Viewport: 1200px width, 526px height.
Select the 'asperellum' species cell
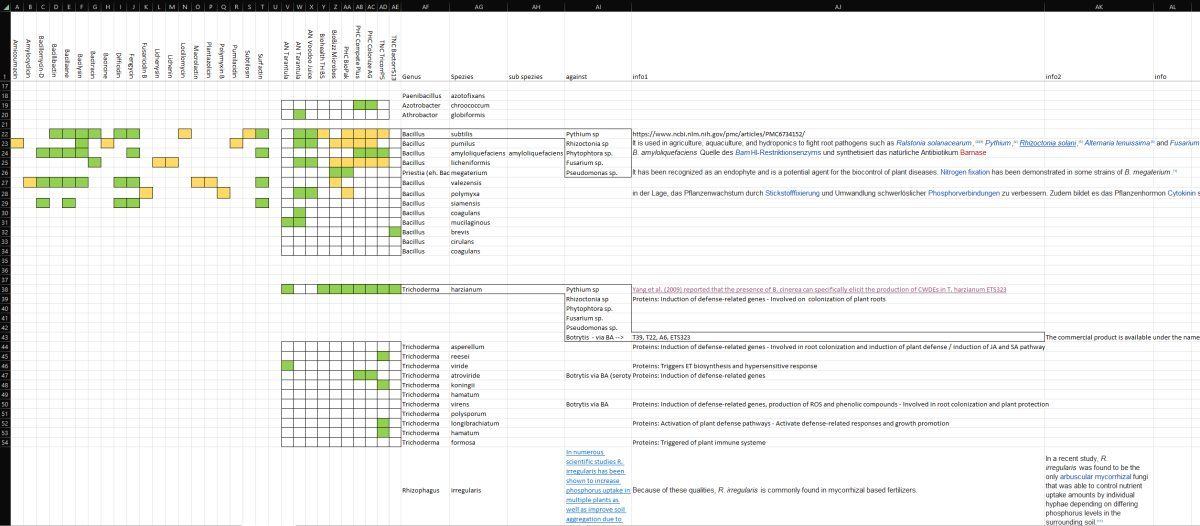pos(479,347)
